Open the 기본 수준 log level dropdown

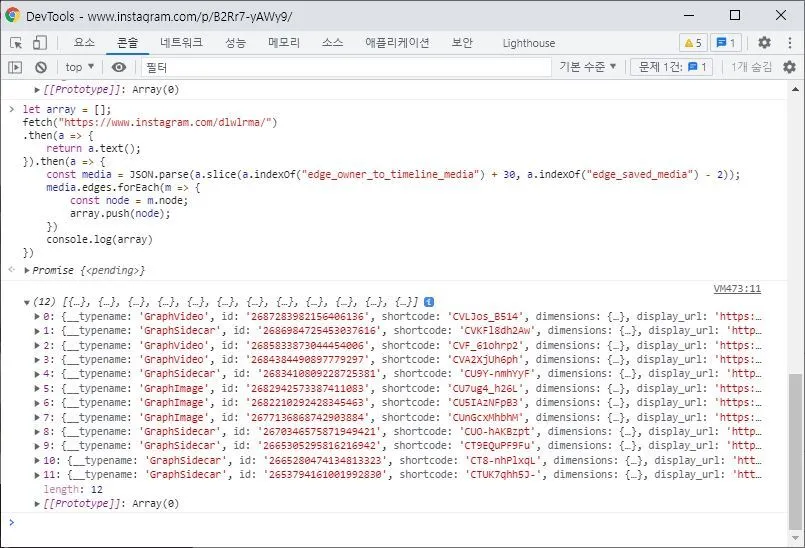click(587, 67)
